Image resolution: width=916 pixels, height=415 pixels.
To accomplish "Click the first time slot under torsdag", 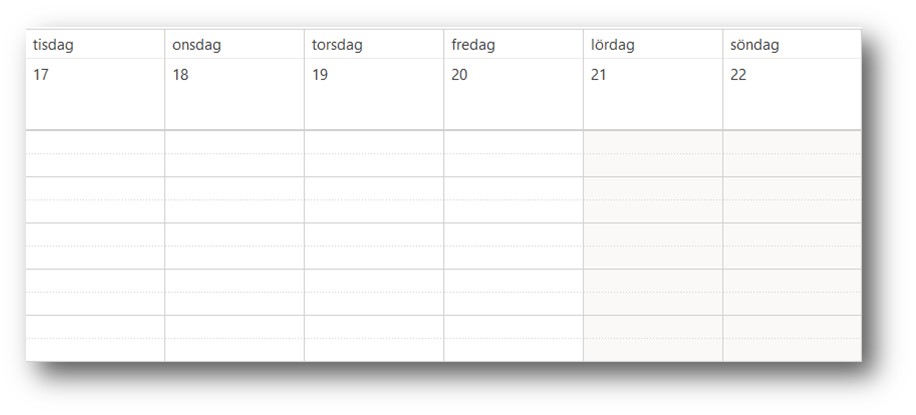I will click(x=374, y=142).
